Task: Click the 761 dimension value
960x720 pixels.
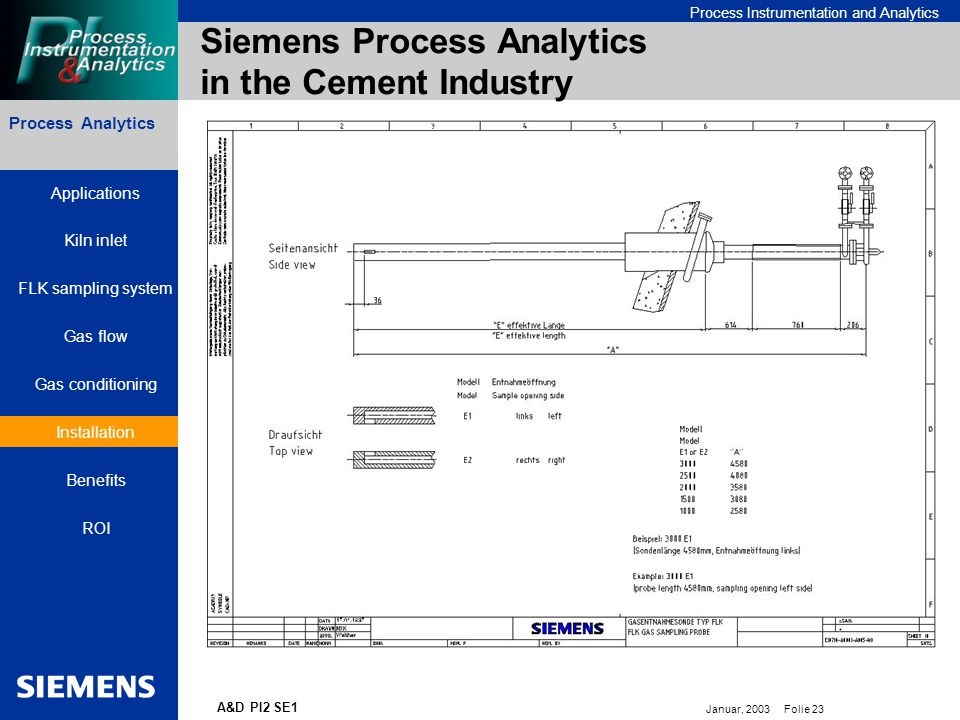Action: tap(798, 325)
